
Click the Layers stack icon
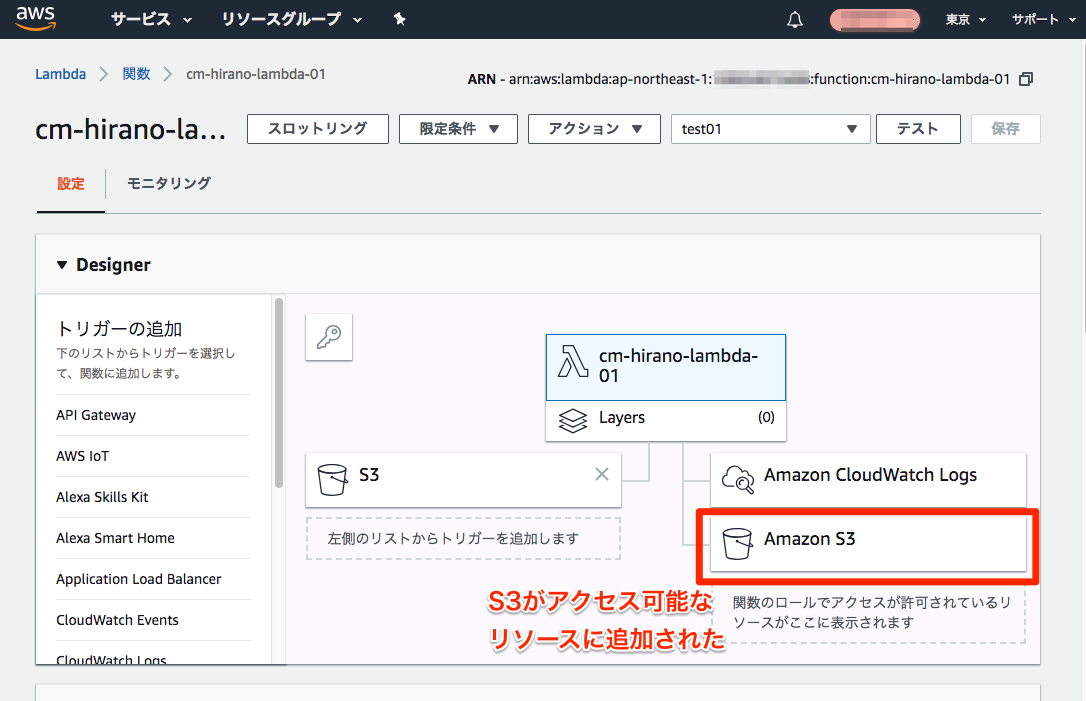point(573,420)
